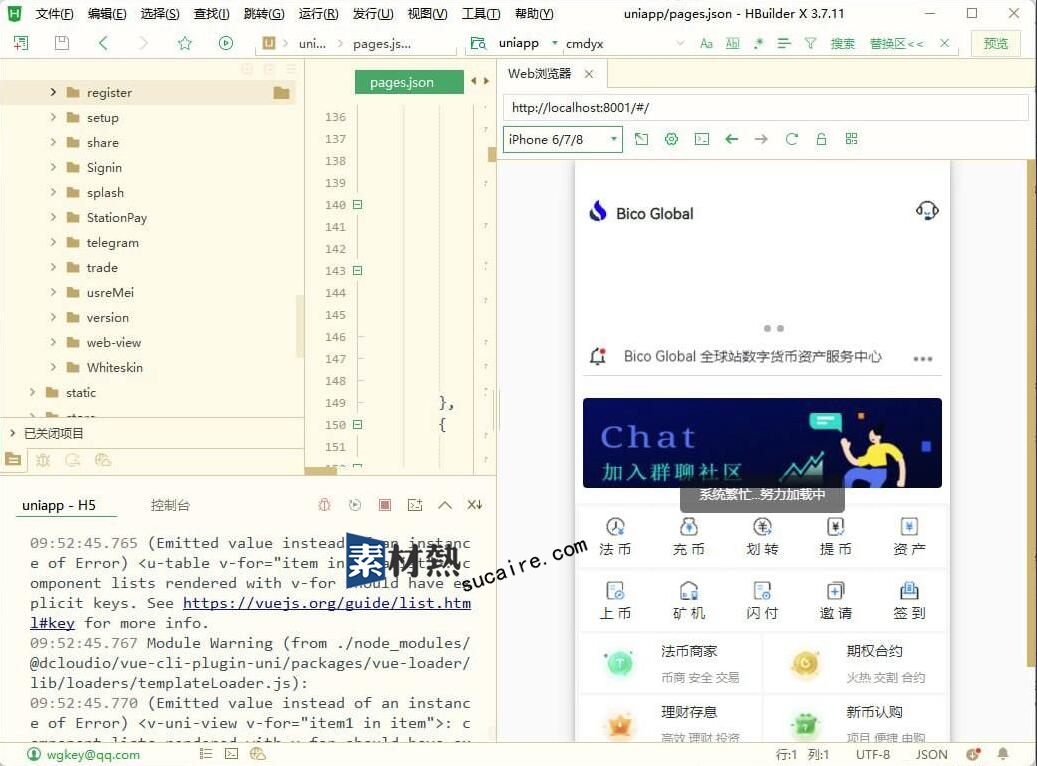Save the file with the disk icon
1037x766 pixels.
(62, 43)
